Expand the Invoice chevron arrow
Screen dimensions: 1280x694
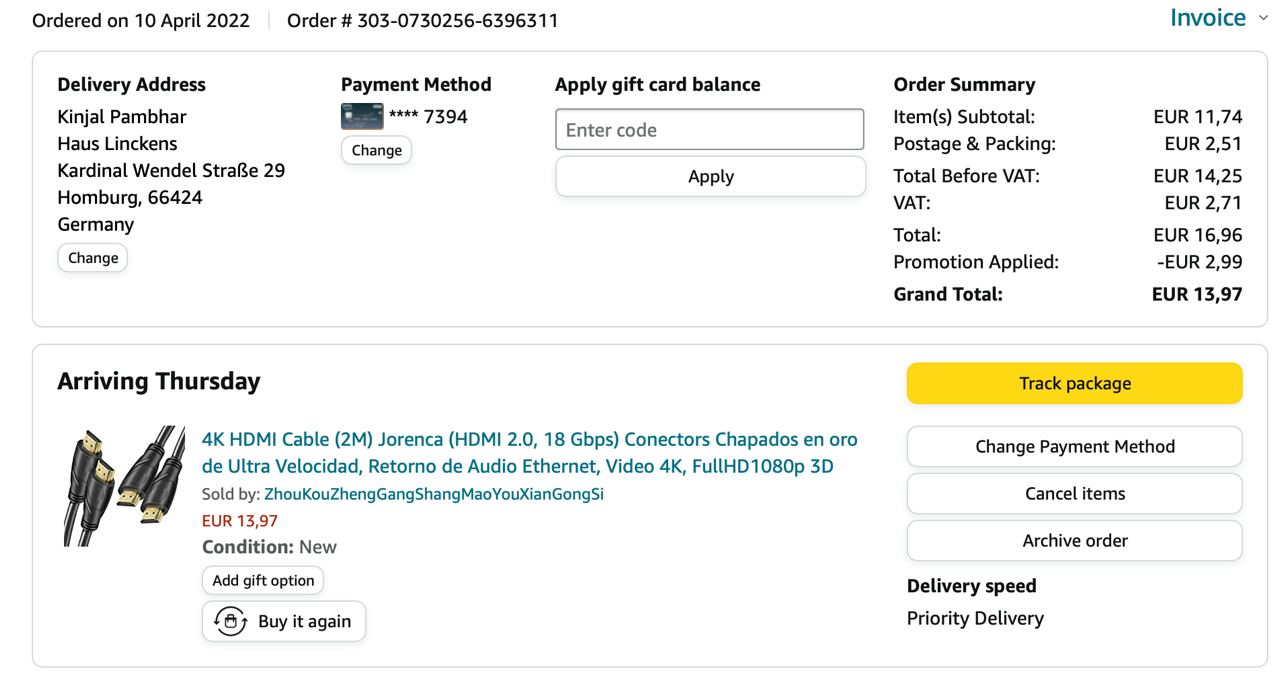(1263, 19)
